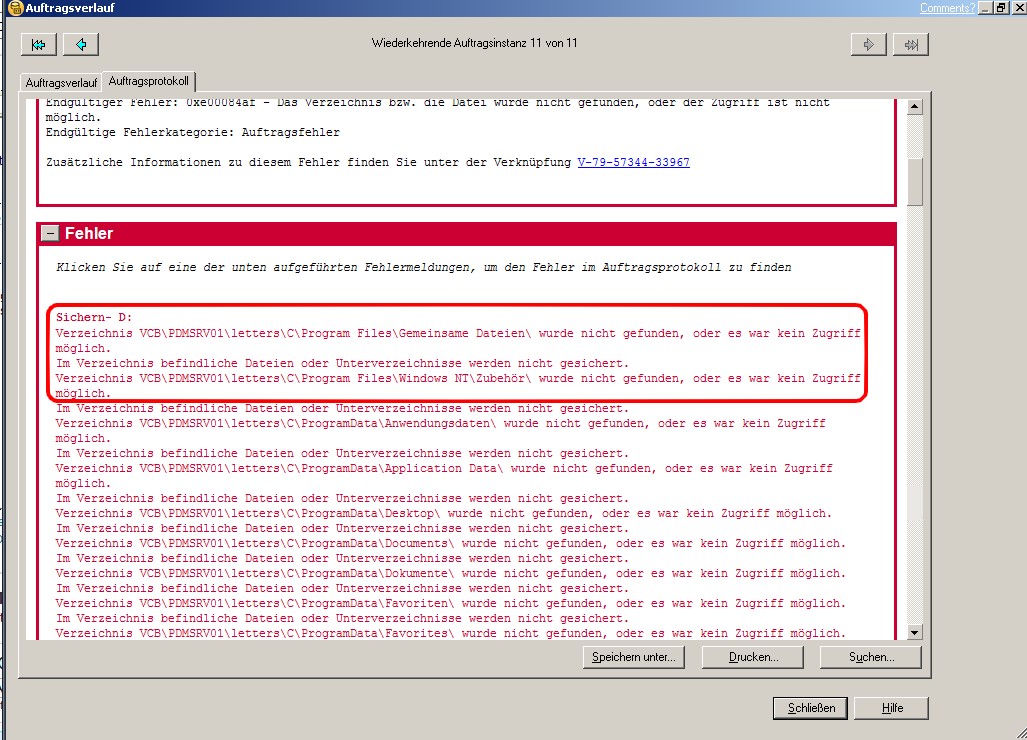Switch to the Auftragsverlauf tab
Viewport: 1027px width, 740px height.
pyautogui.click(x=61, y=82)
